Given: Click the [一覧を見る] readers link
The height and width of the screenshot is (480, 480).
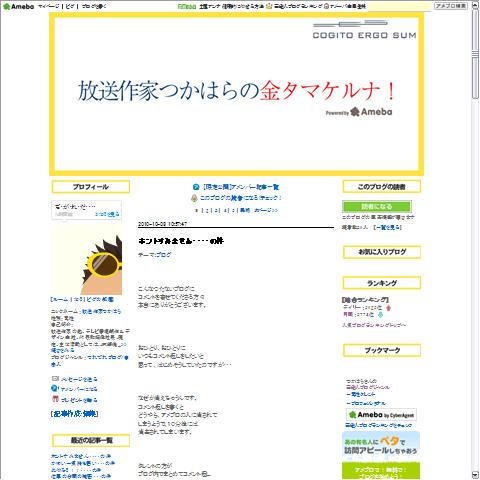Looking at the screenshot, I should coord(387,227).
